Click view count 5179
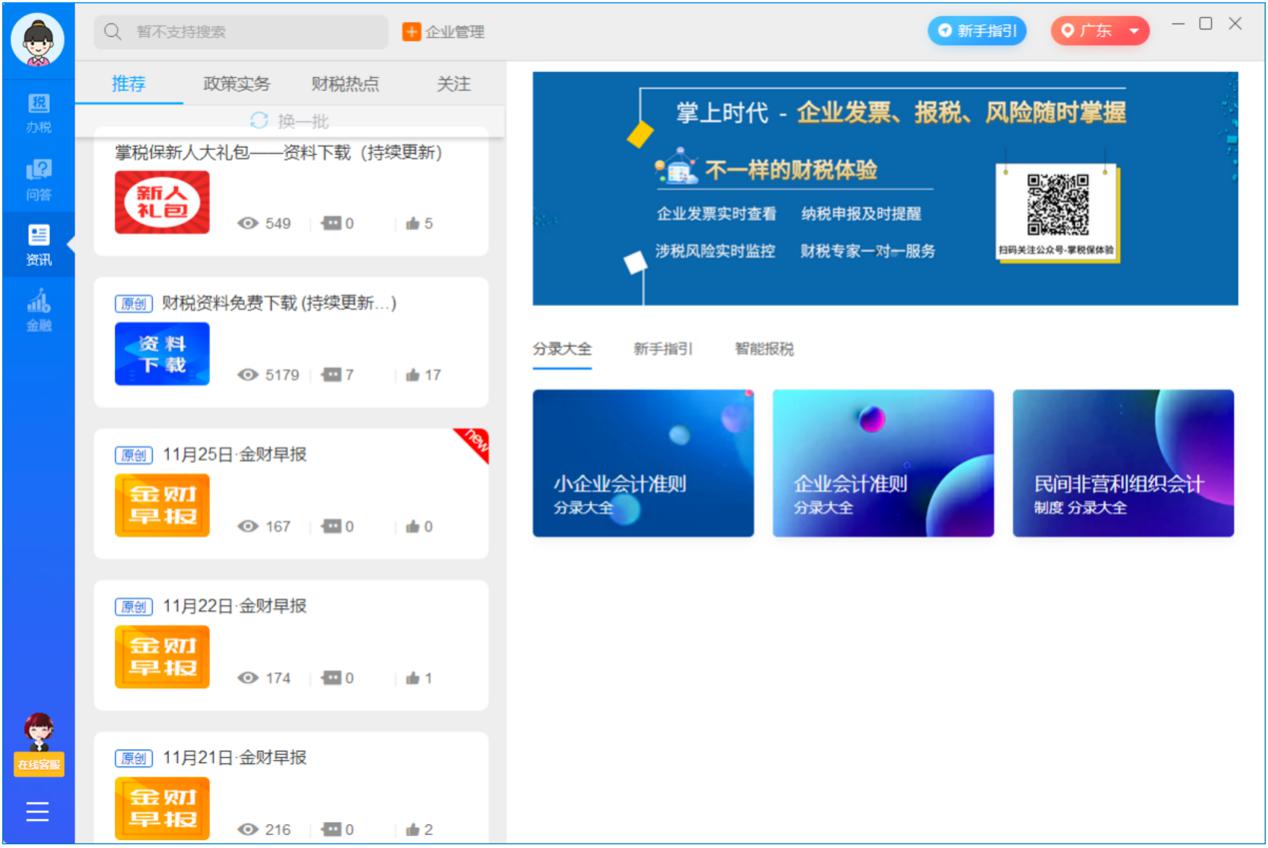 (282, 375)
